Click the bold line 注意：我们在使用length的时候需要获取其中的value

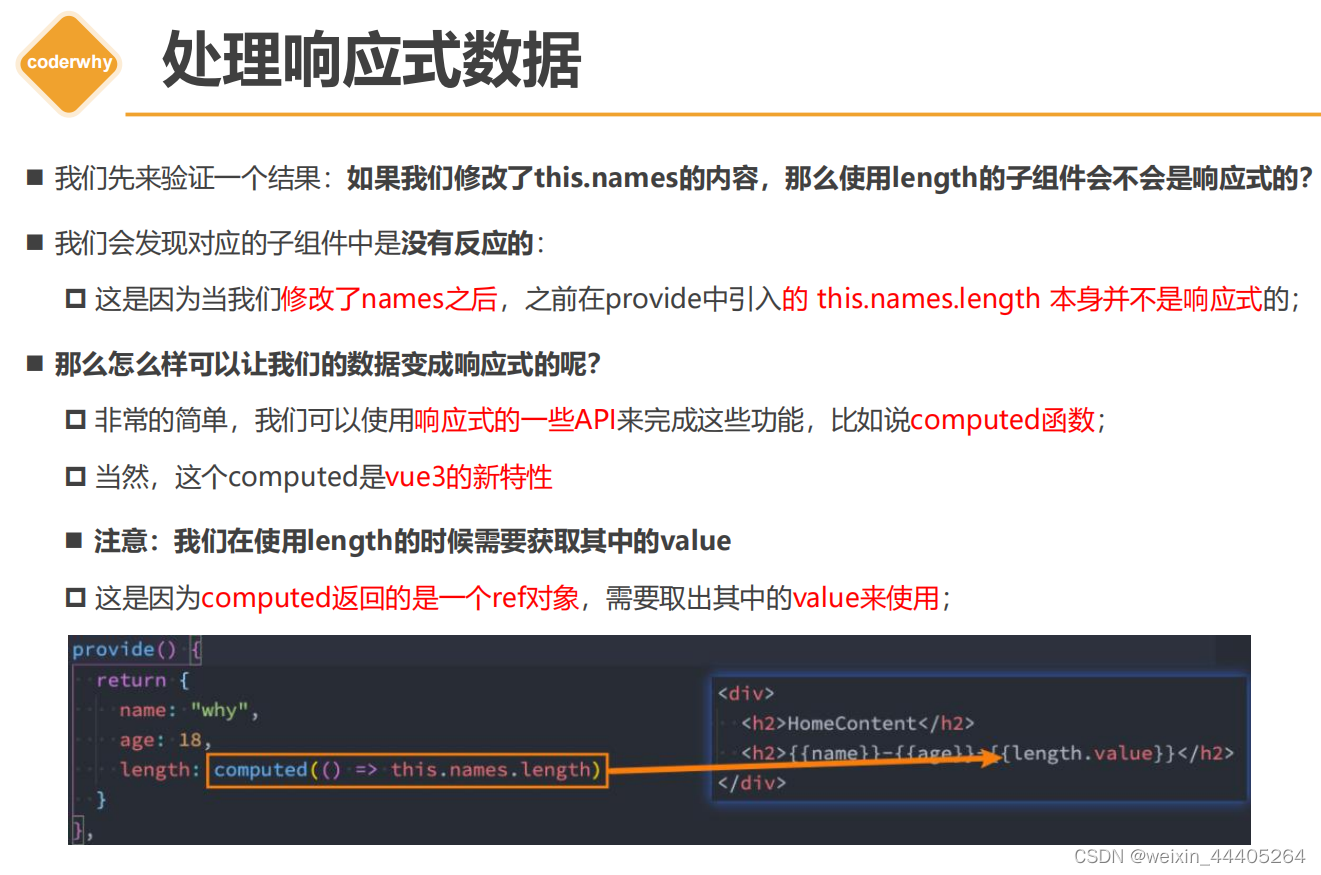pyautogui.click(x=413, y=541)
